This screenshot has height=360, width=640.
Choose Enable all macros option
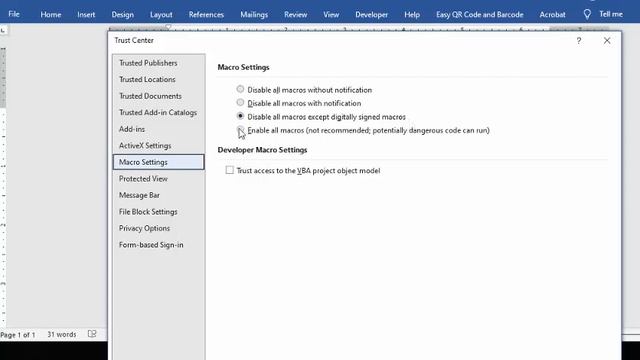[x=240, y=130]
